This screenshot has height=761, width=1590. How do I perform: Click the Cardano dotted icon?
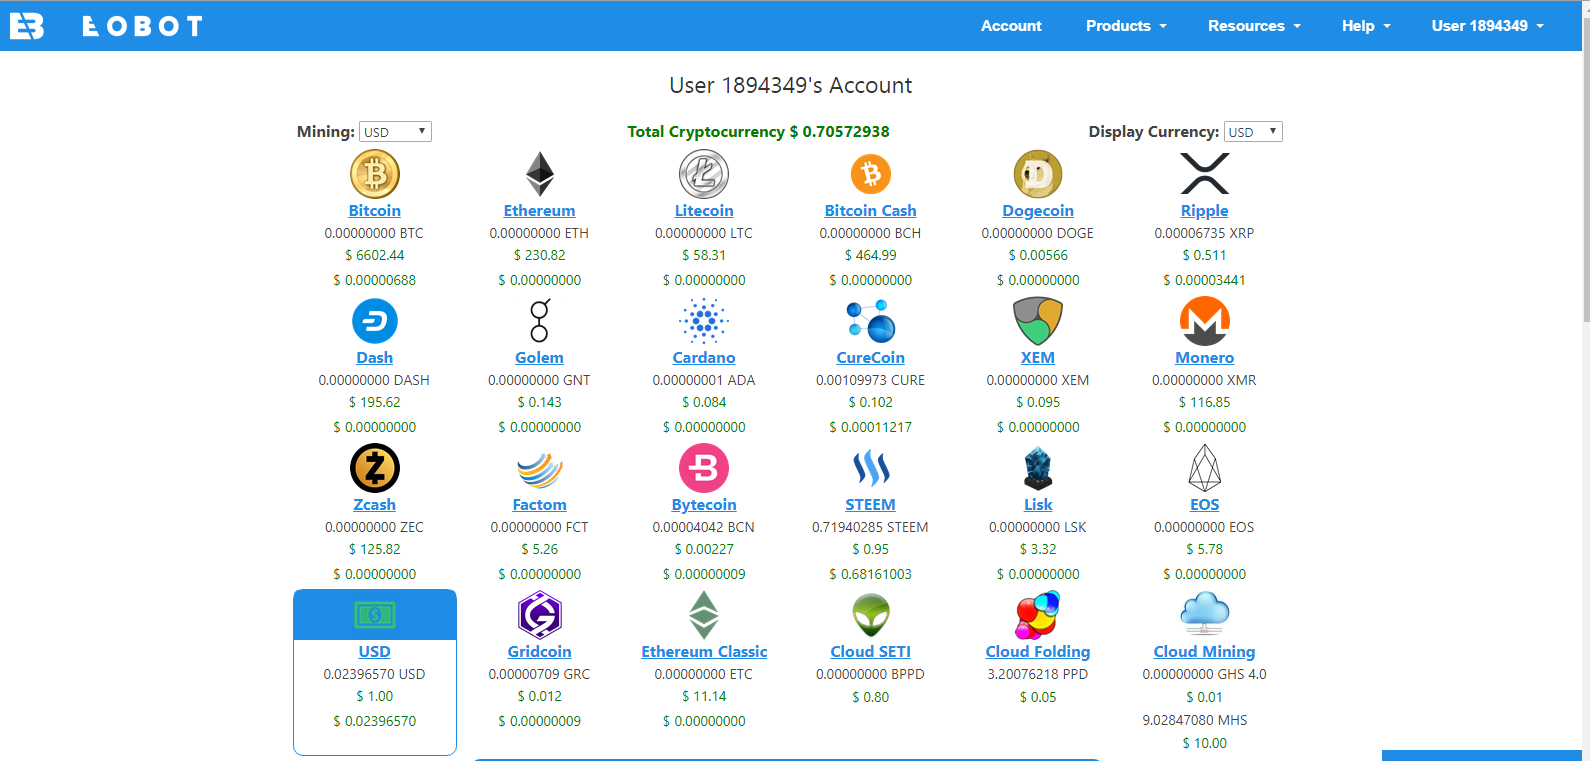pos(704,321)
